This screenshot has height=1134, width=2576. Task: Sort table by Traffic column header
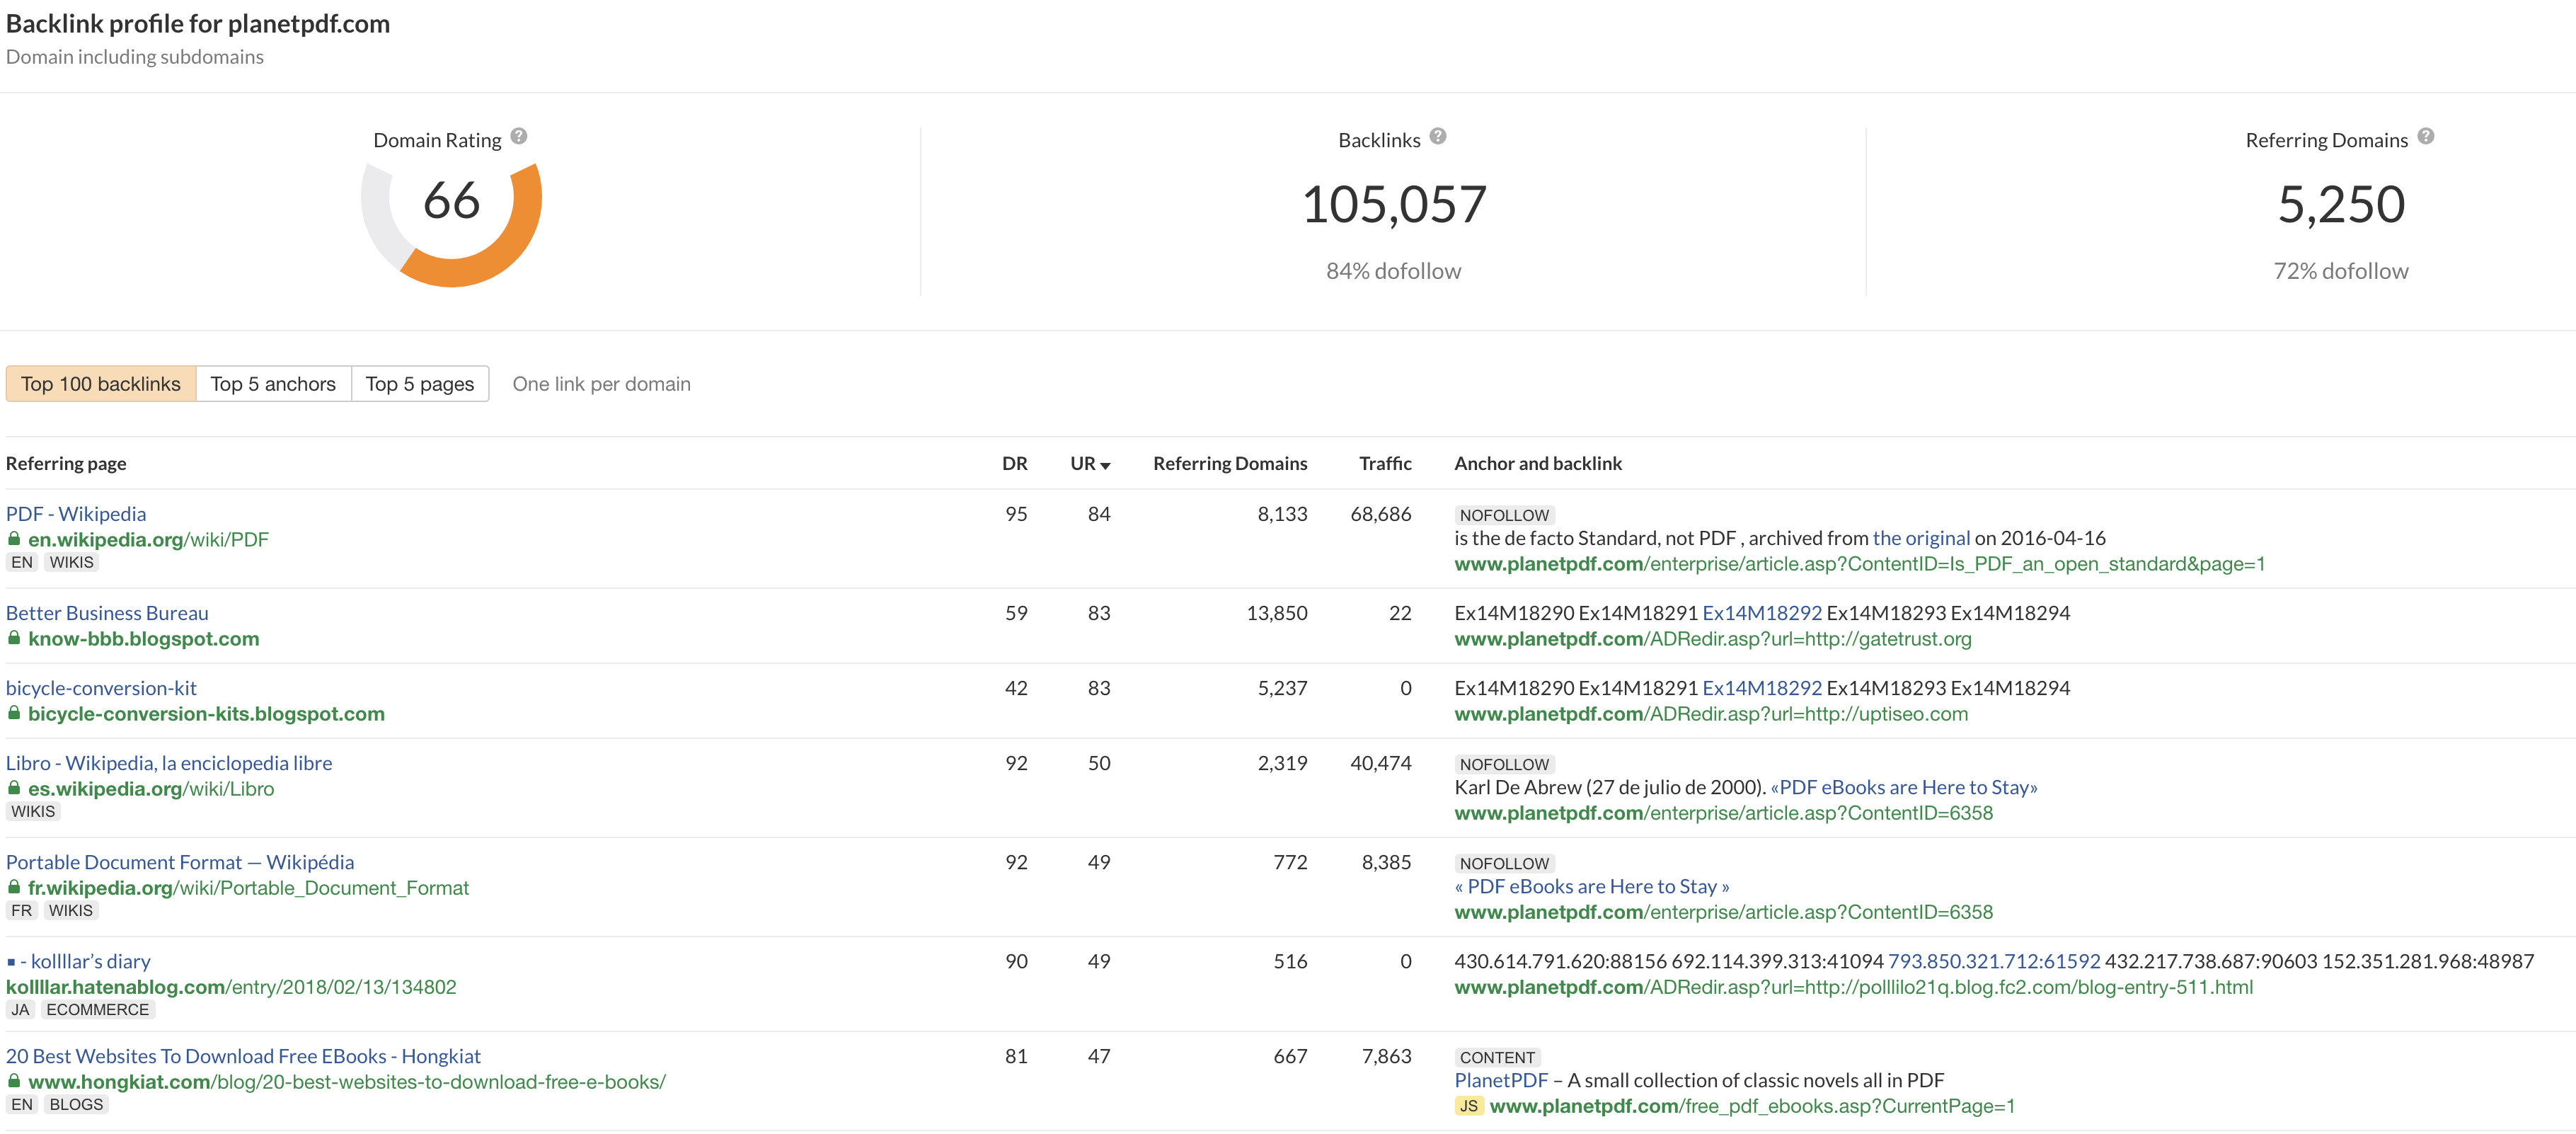point(1384,463)
